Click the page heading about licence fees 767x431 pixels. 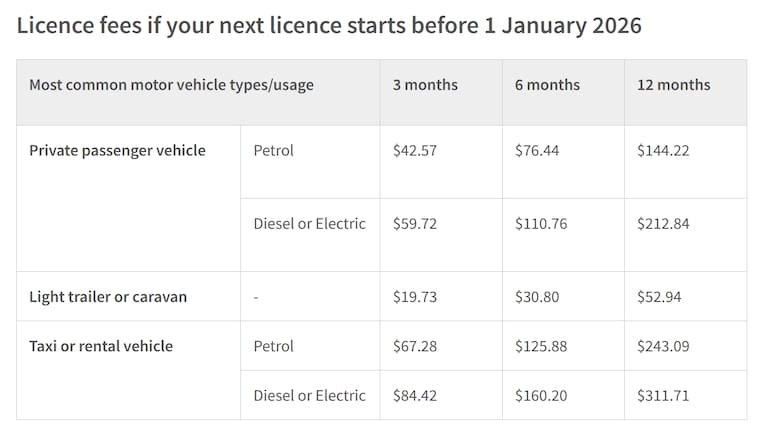pos(329,25)
